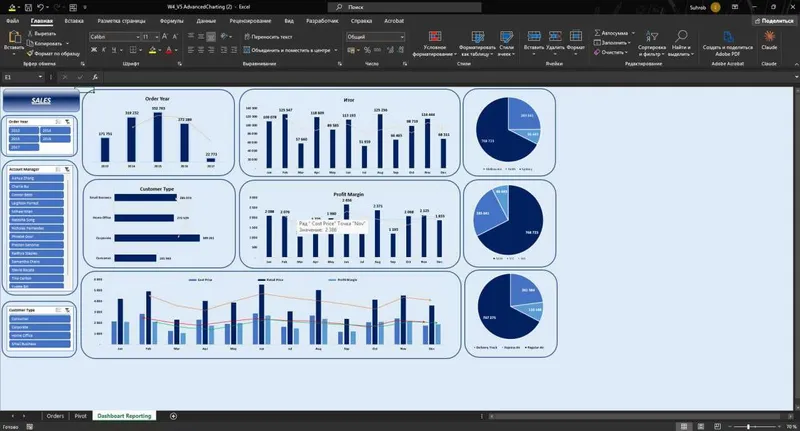
Task: Toggle wrap text option
Action: tap(268, 37)
